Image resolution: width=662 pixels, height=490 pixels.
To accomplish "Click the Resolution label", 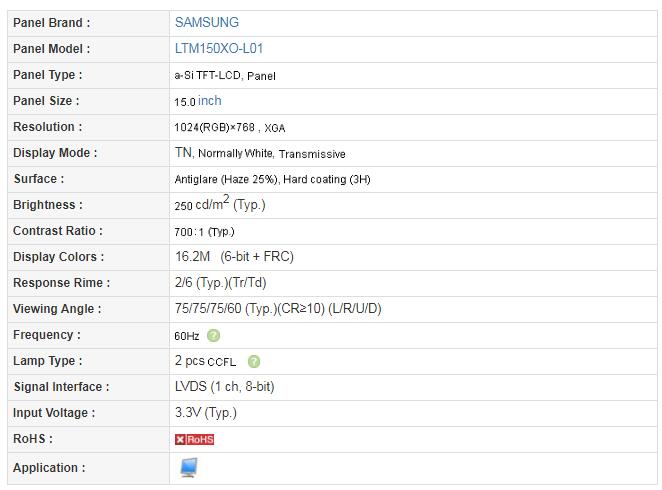I will (x=48, y=127).
